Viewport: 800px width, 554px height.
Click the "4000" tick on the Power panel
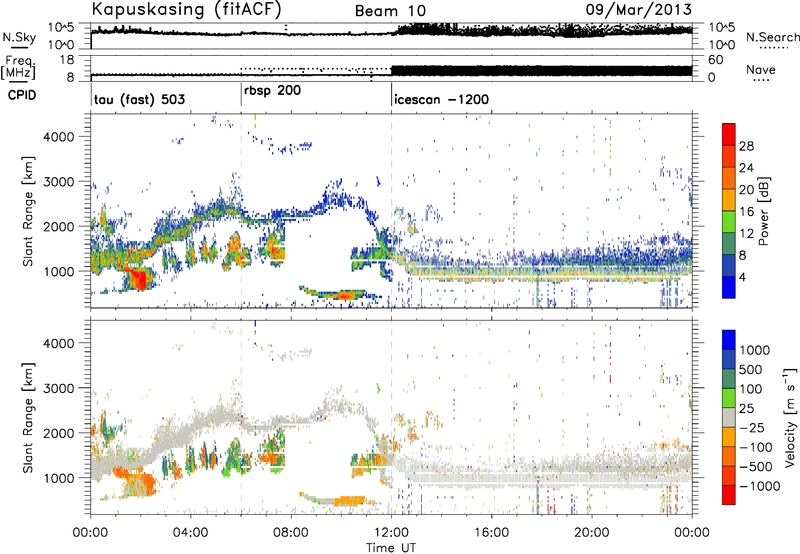[x=59, y=137]
